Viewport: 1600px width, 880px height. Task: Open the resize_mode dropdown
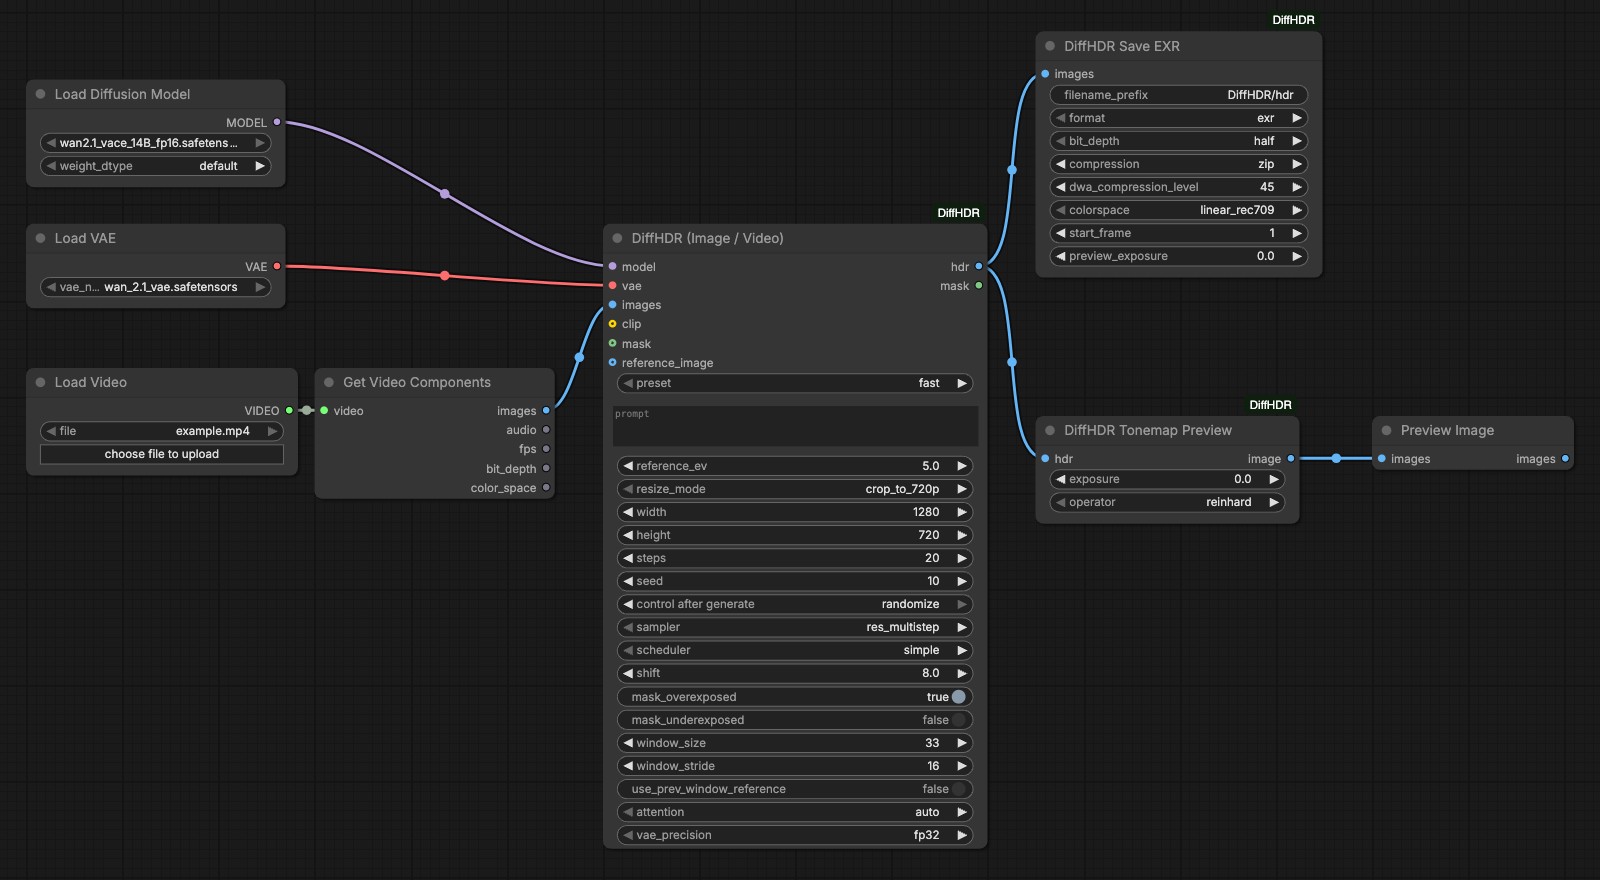[795, 489]
